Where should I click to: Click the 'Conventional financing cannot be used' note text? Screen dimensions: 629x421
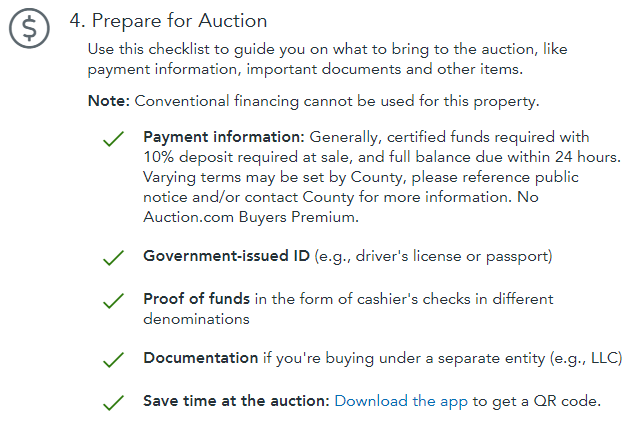click(337, 101)
